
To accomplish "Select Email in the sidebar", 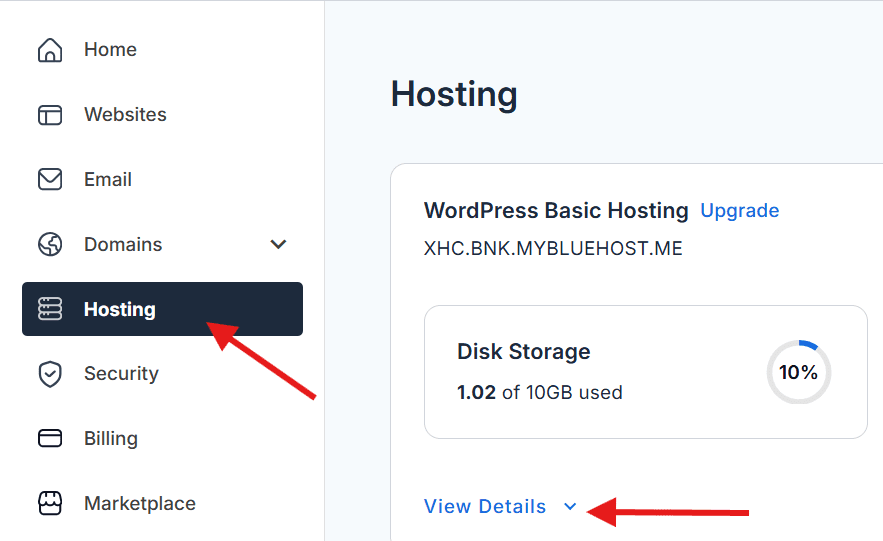I will click(108, 180).
